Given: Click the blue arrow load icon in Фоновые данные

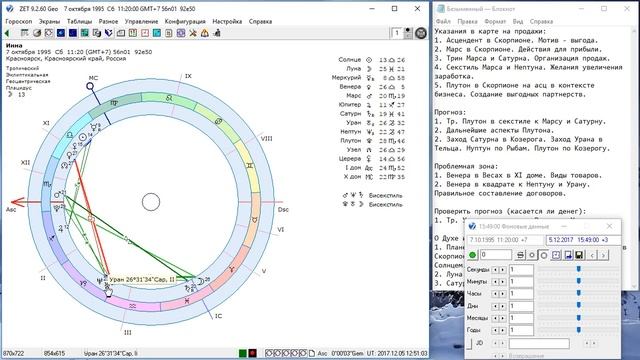Looking at the screenshot, I should pyautogui.click(x=568, y=255).
